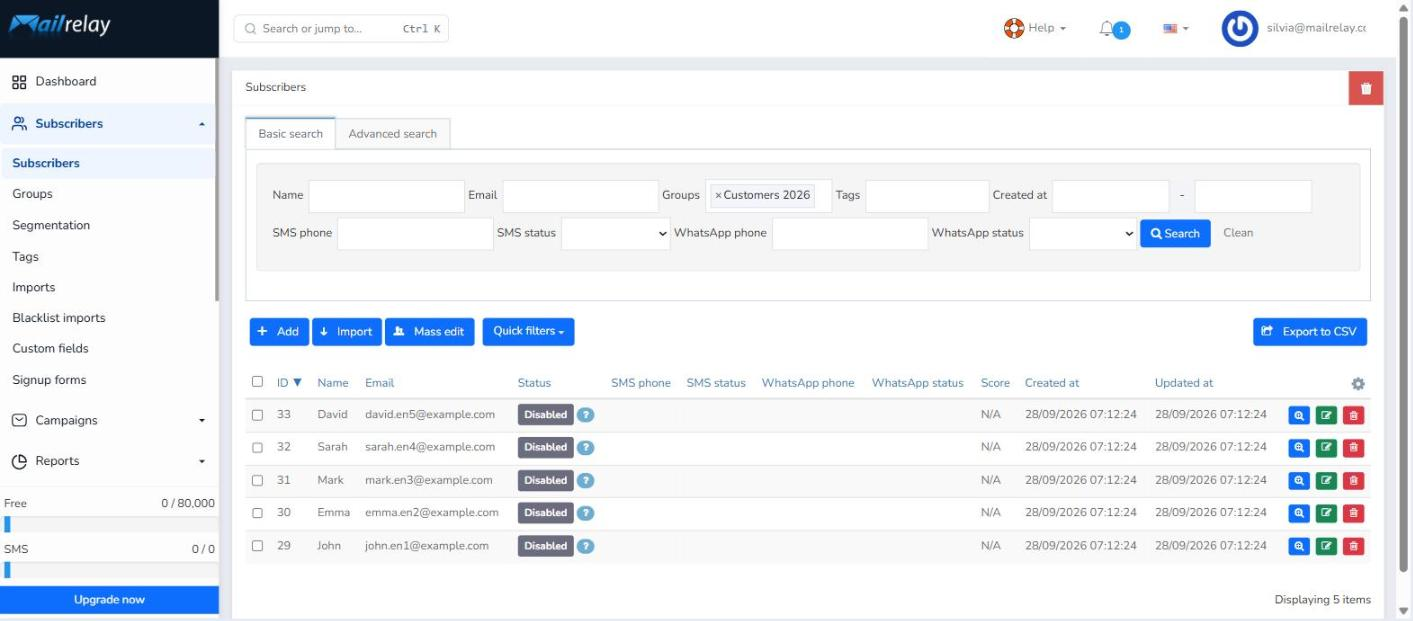1413x621 pixels.
Task: Open Groups in the sidebar
Action: click(33, 194)
